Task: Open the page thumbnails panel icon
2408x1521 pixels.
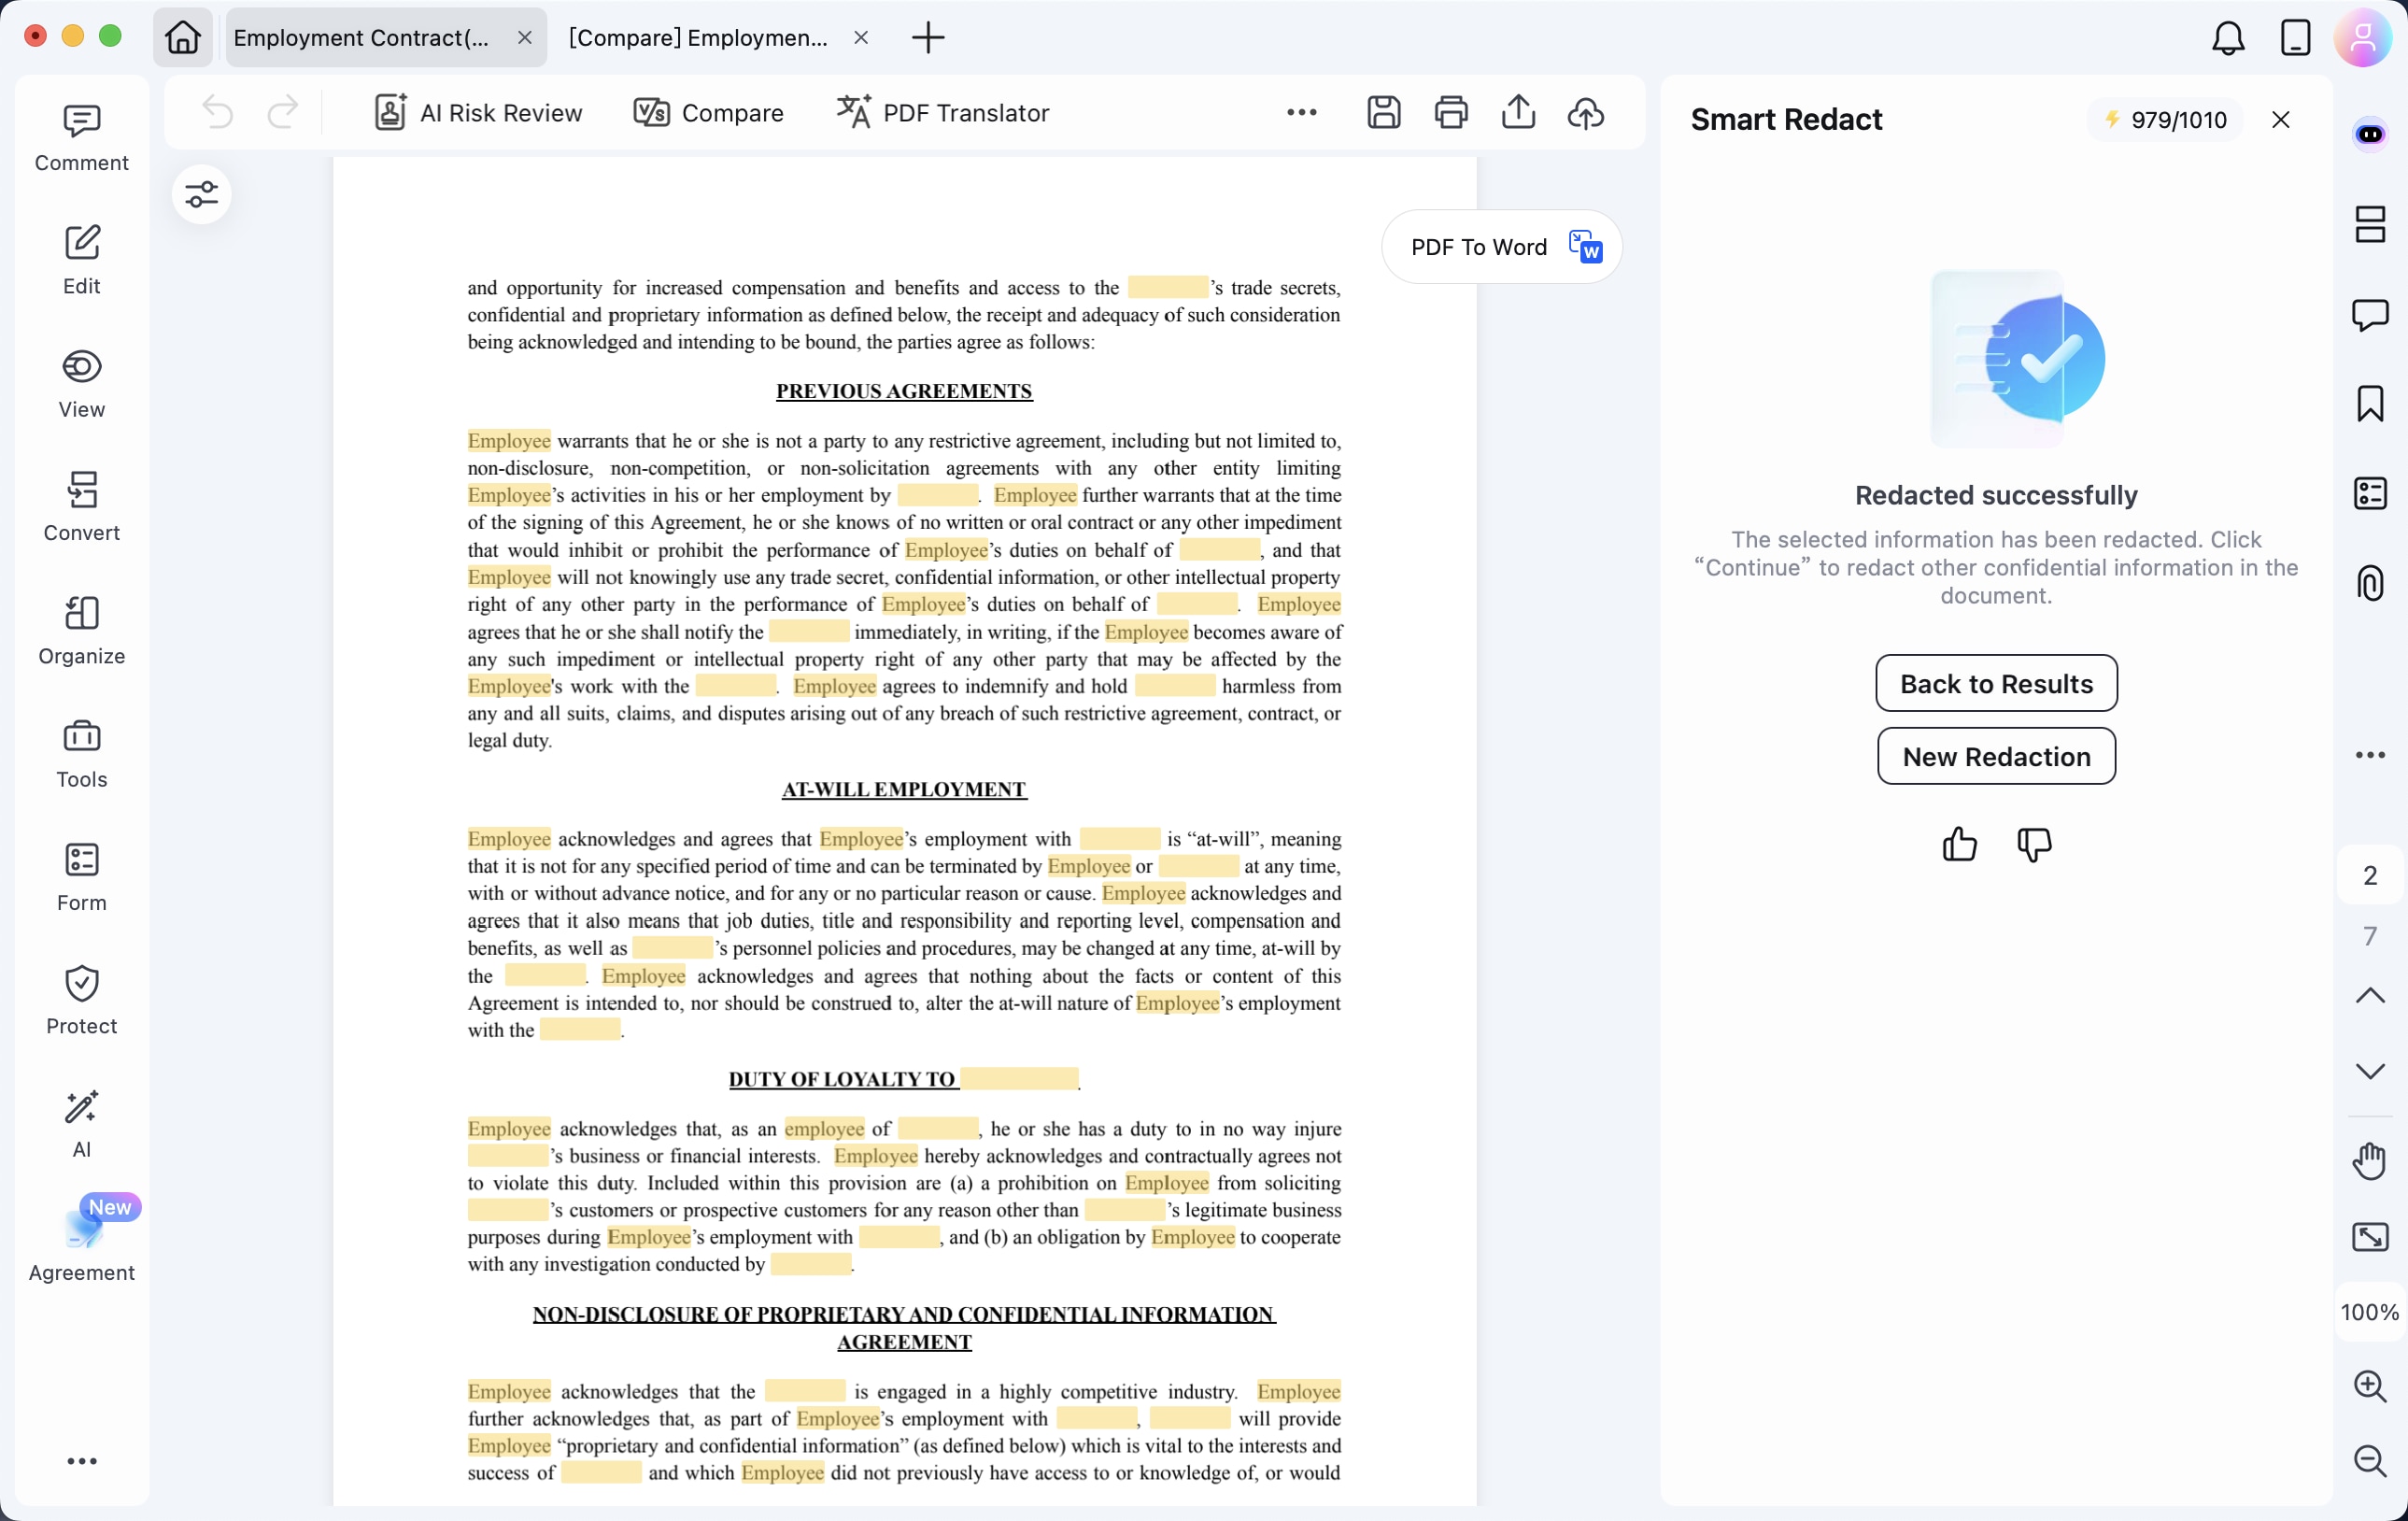Action: (x=2370, y=224)
